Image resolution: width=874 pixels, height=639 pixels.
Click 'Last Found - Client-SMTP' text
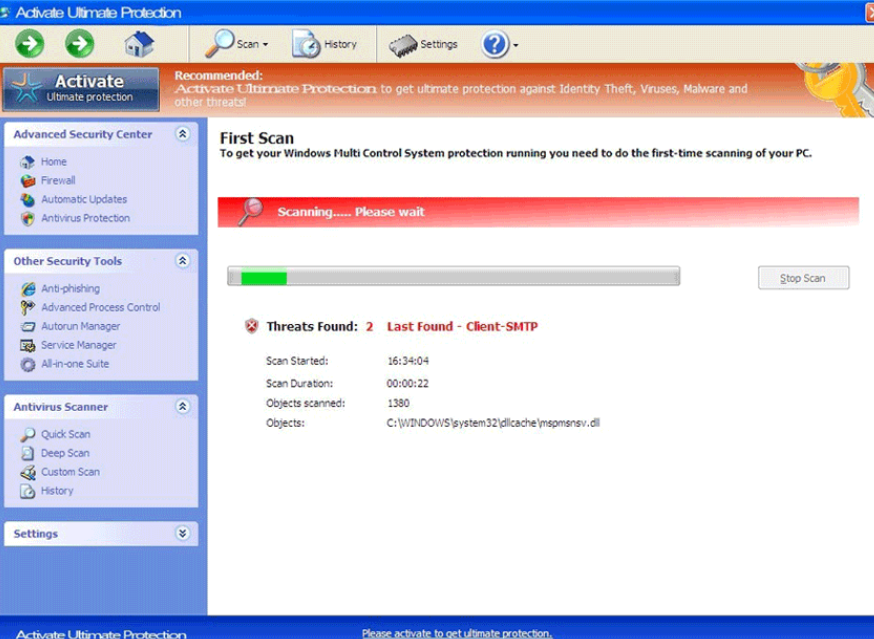click(462, 327)
